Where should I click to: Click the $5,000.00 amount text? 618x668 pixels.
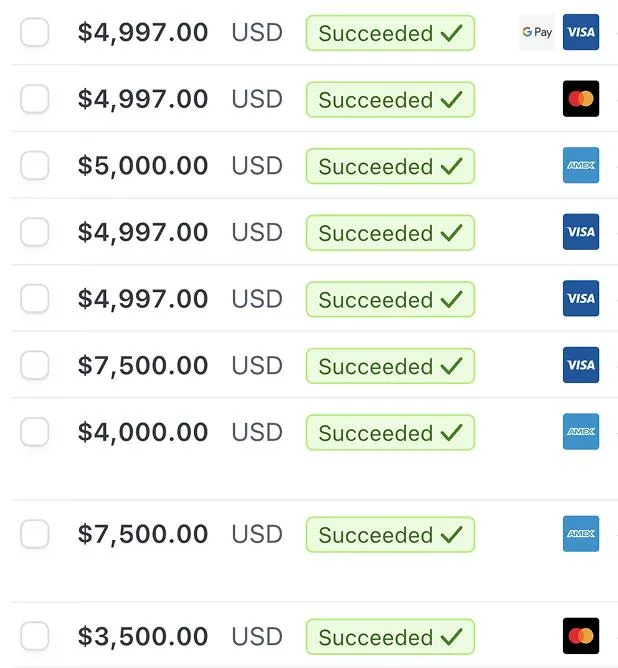point(143,166)
